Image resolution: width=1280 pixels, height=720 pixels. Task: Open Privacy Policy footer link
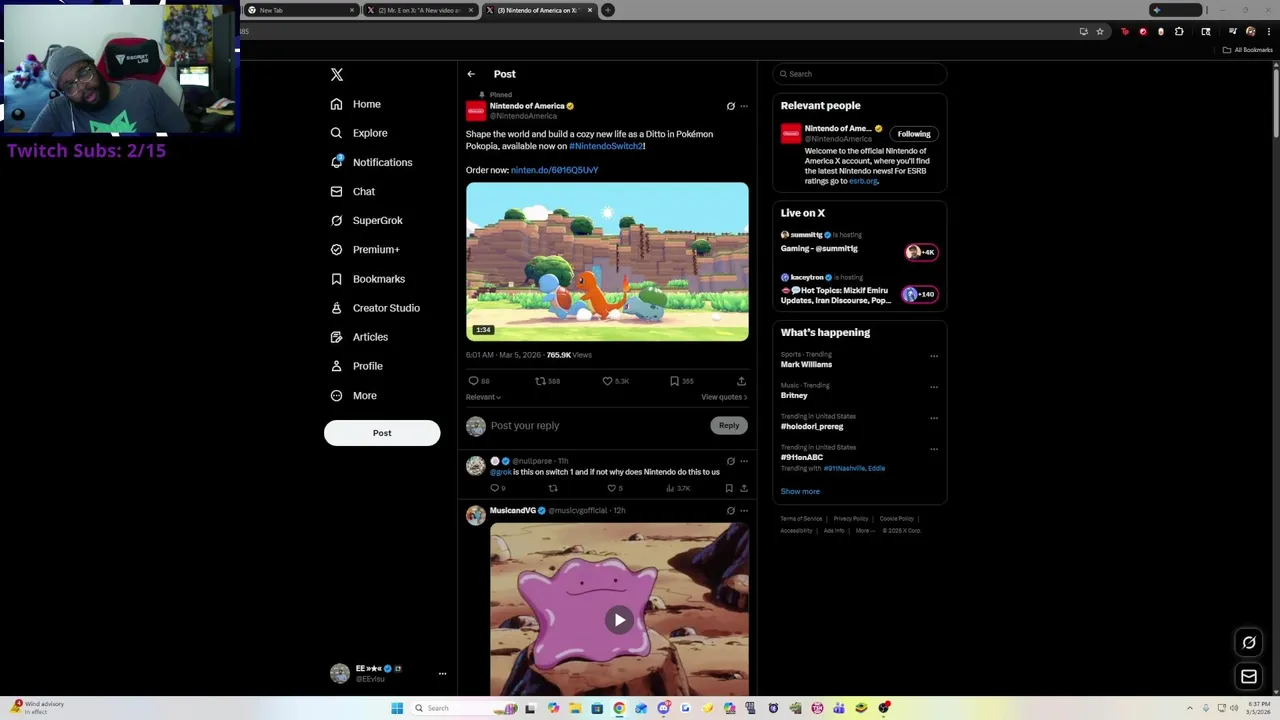click(x=851, y=519)
